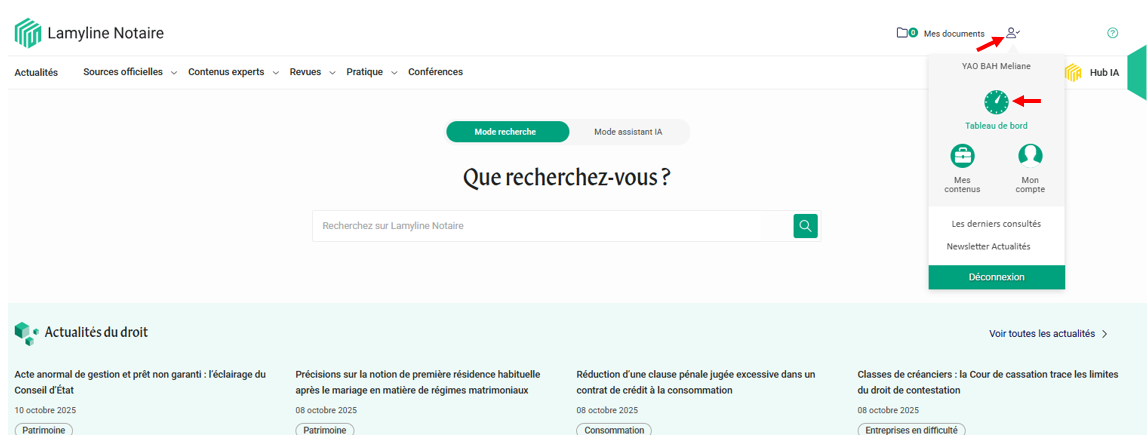This screenshot has width=1147, height=435.
Task: Open the Actualités menu item
Action: point(36,72)
